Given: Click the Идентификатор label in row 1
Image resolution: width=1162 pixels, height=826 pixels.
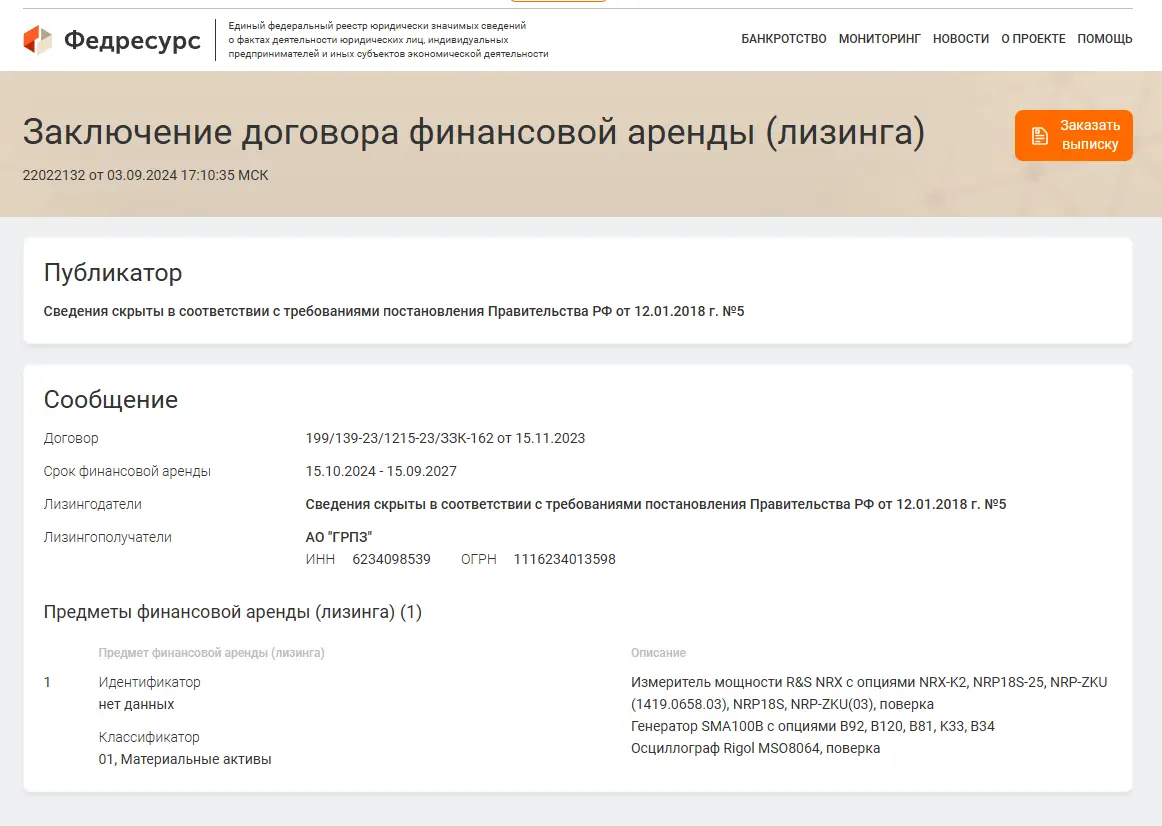Looking at the screenshot, I should pyautogui.click(x=150, y=682).
